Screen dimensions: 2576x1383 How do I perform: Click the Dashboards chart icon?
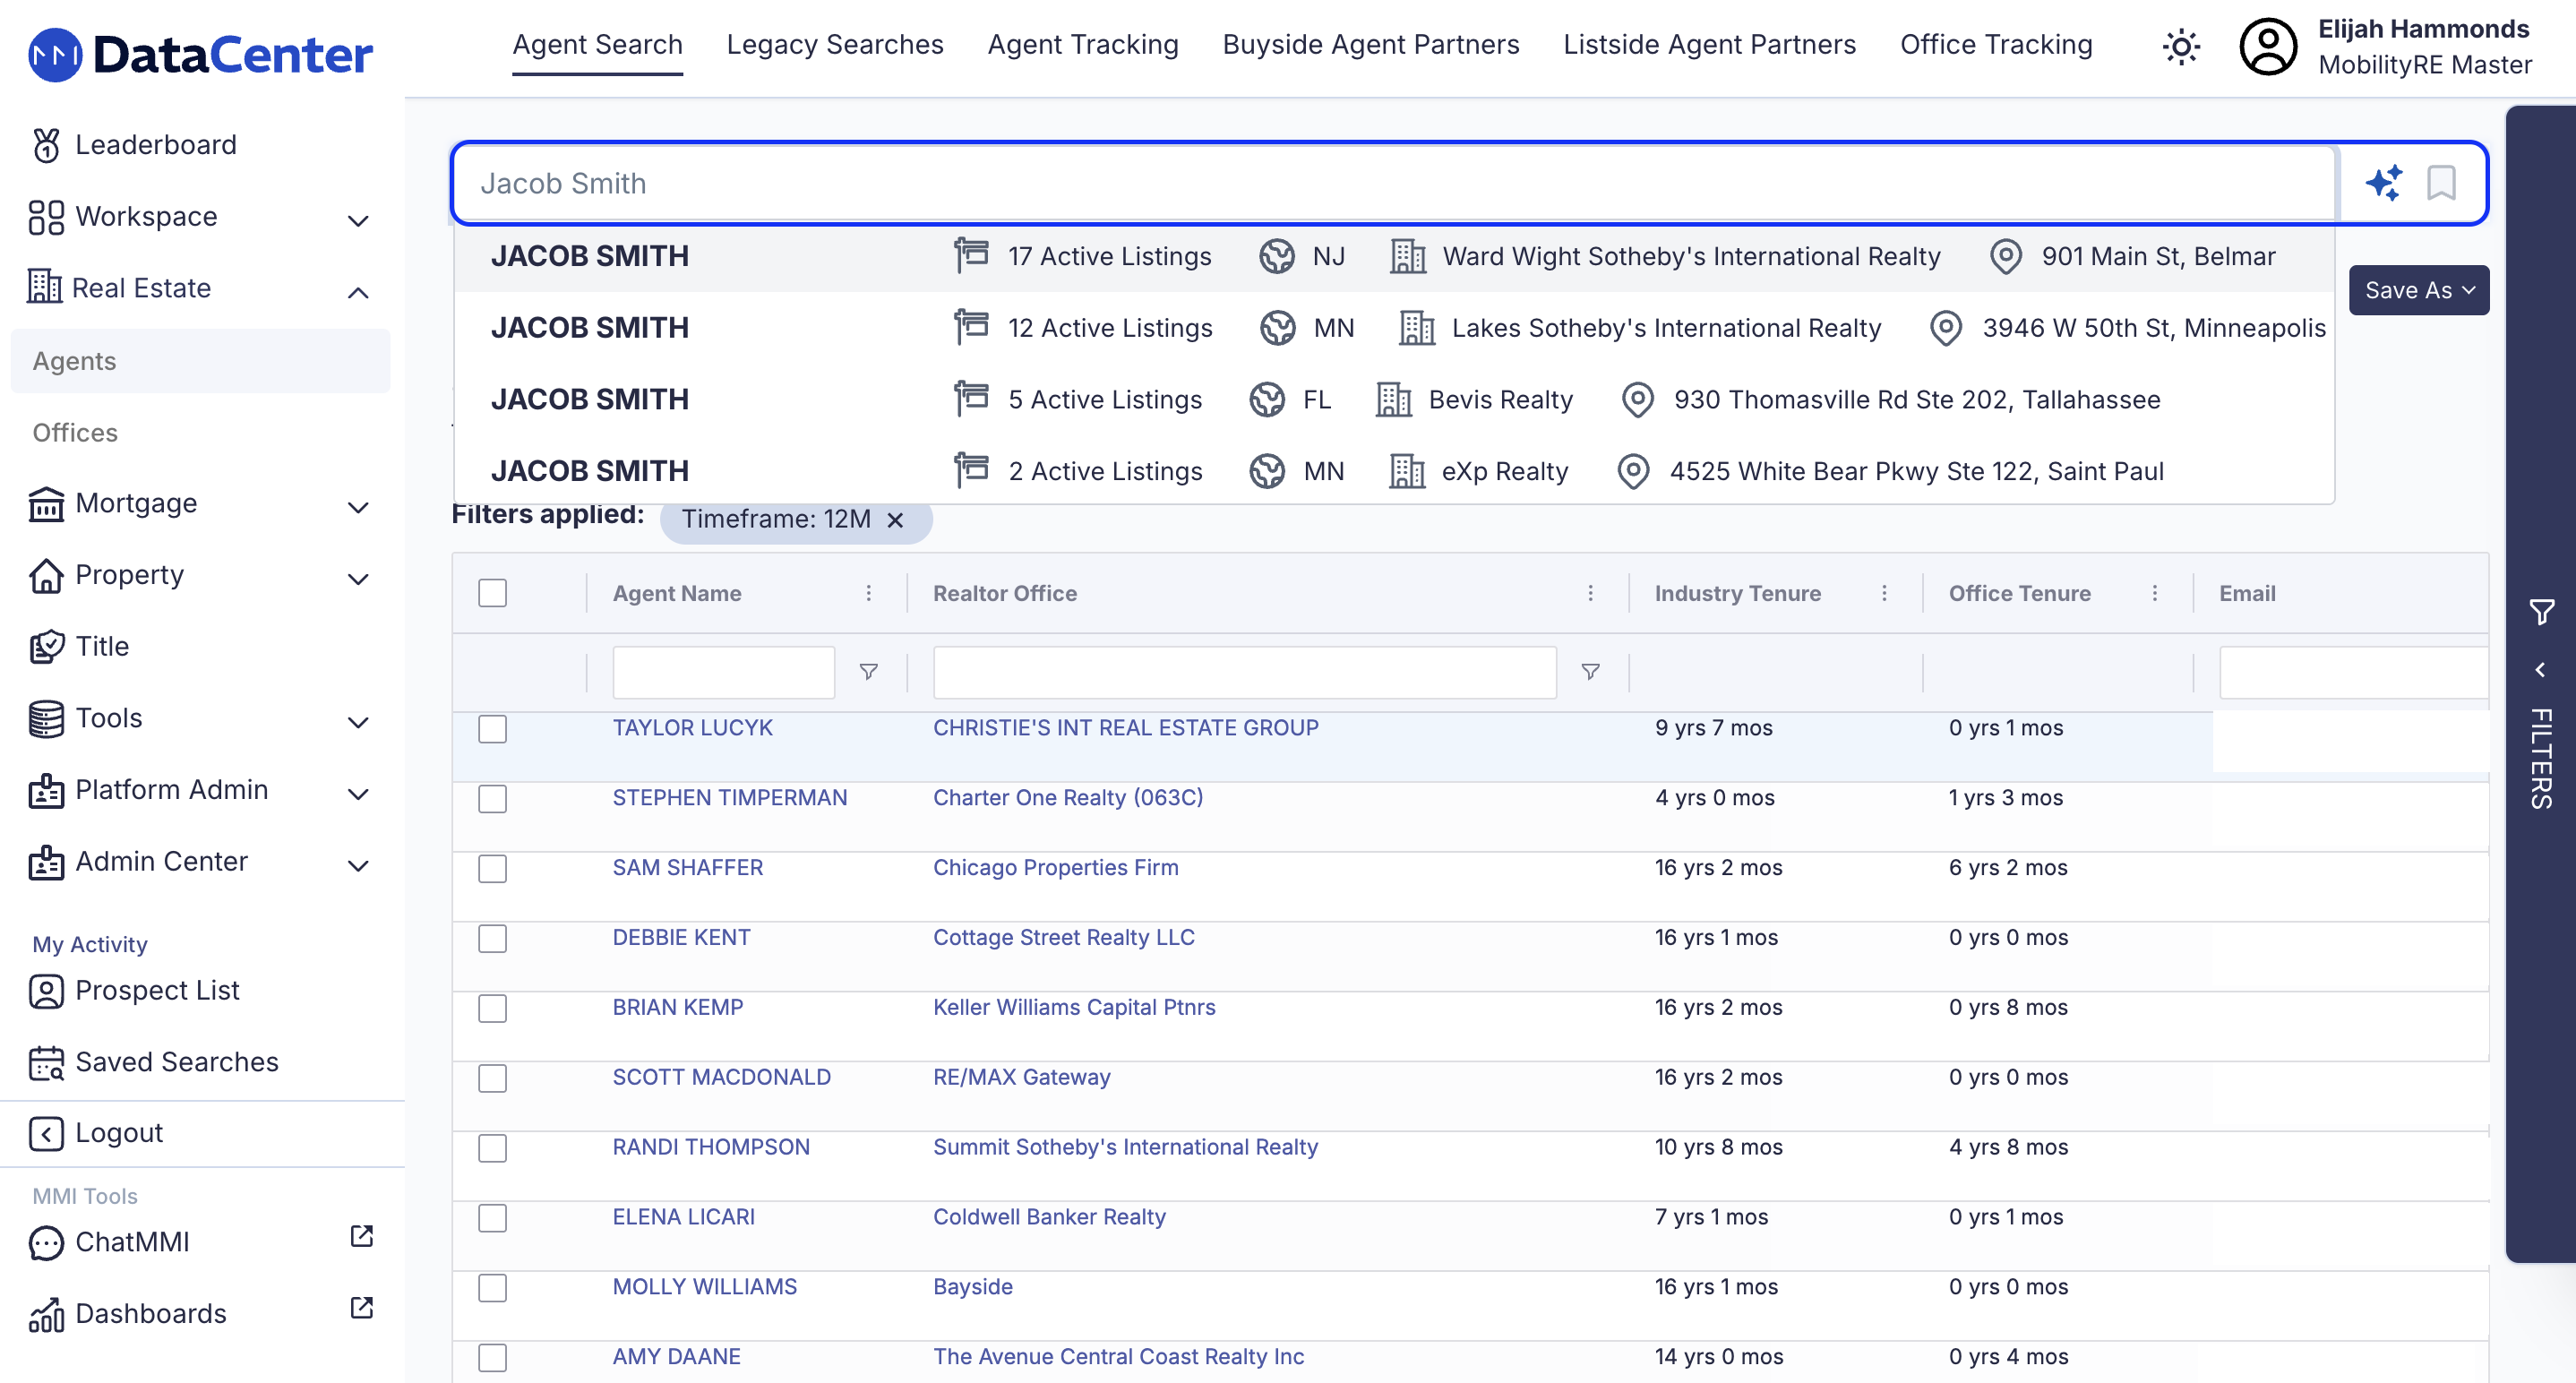coord(46,1315)
